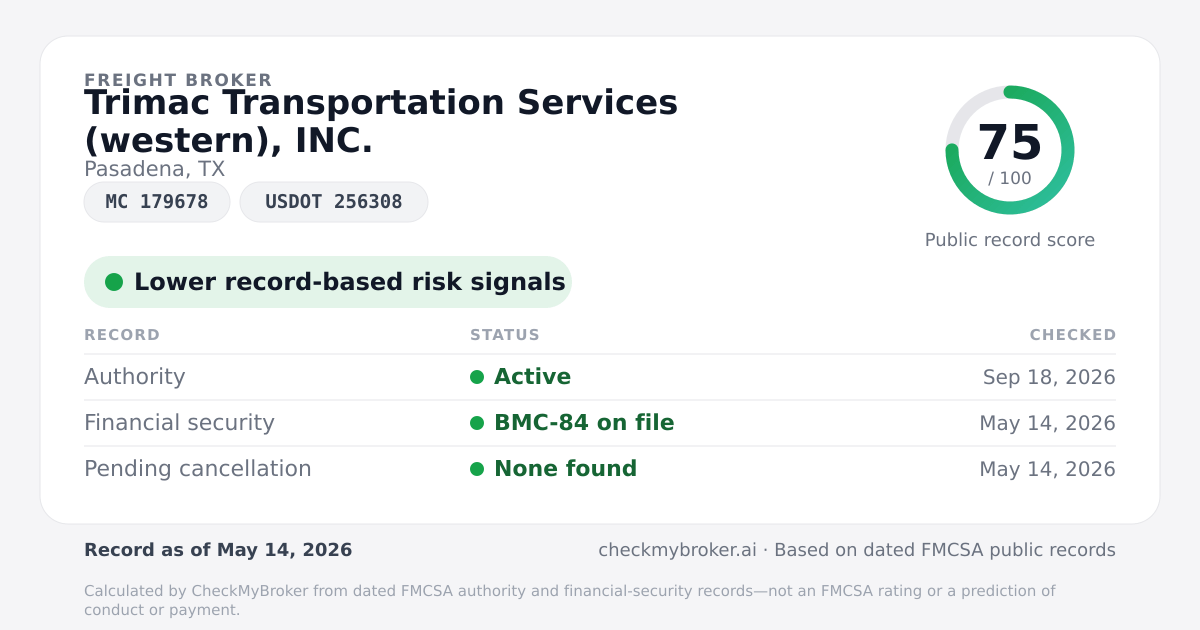Image resolution: width=1200 pixels, height=630 pixels.
Task: Click the RECORD column header
Action: 122,335
